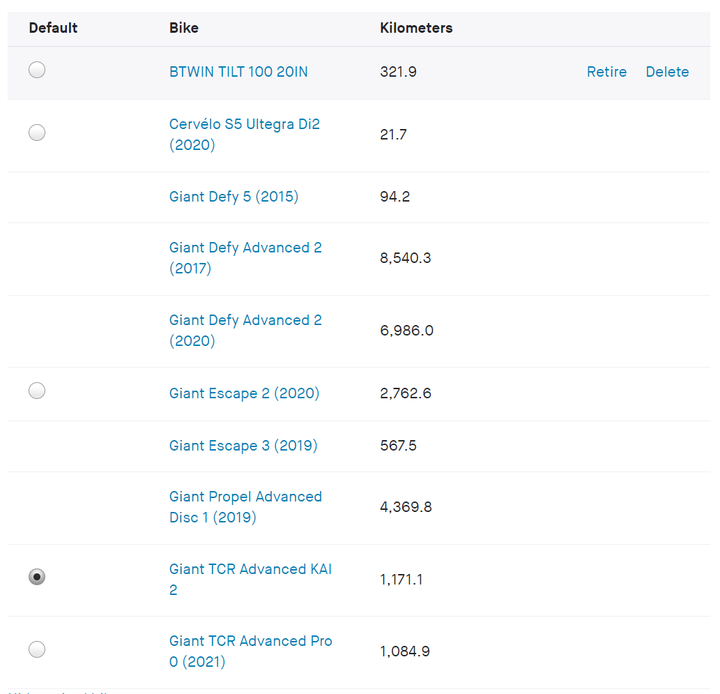The height and width of the screenshot is (694, 720).
Task: Set Giant TCR Advanced Pro 0 as default
Action: pyautogui.click(x=37, y=649)
